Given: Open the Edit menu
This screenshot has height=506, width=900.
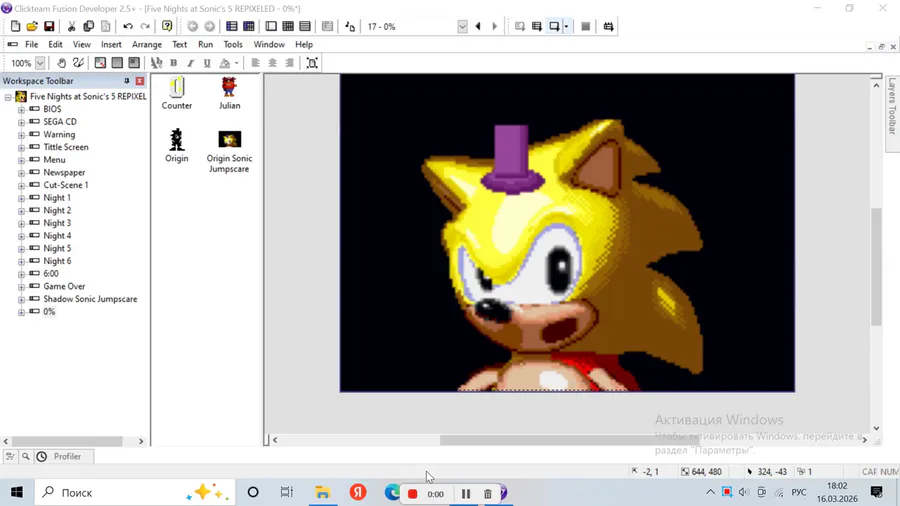Looking at the screenshot, I should coord(55,44).
